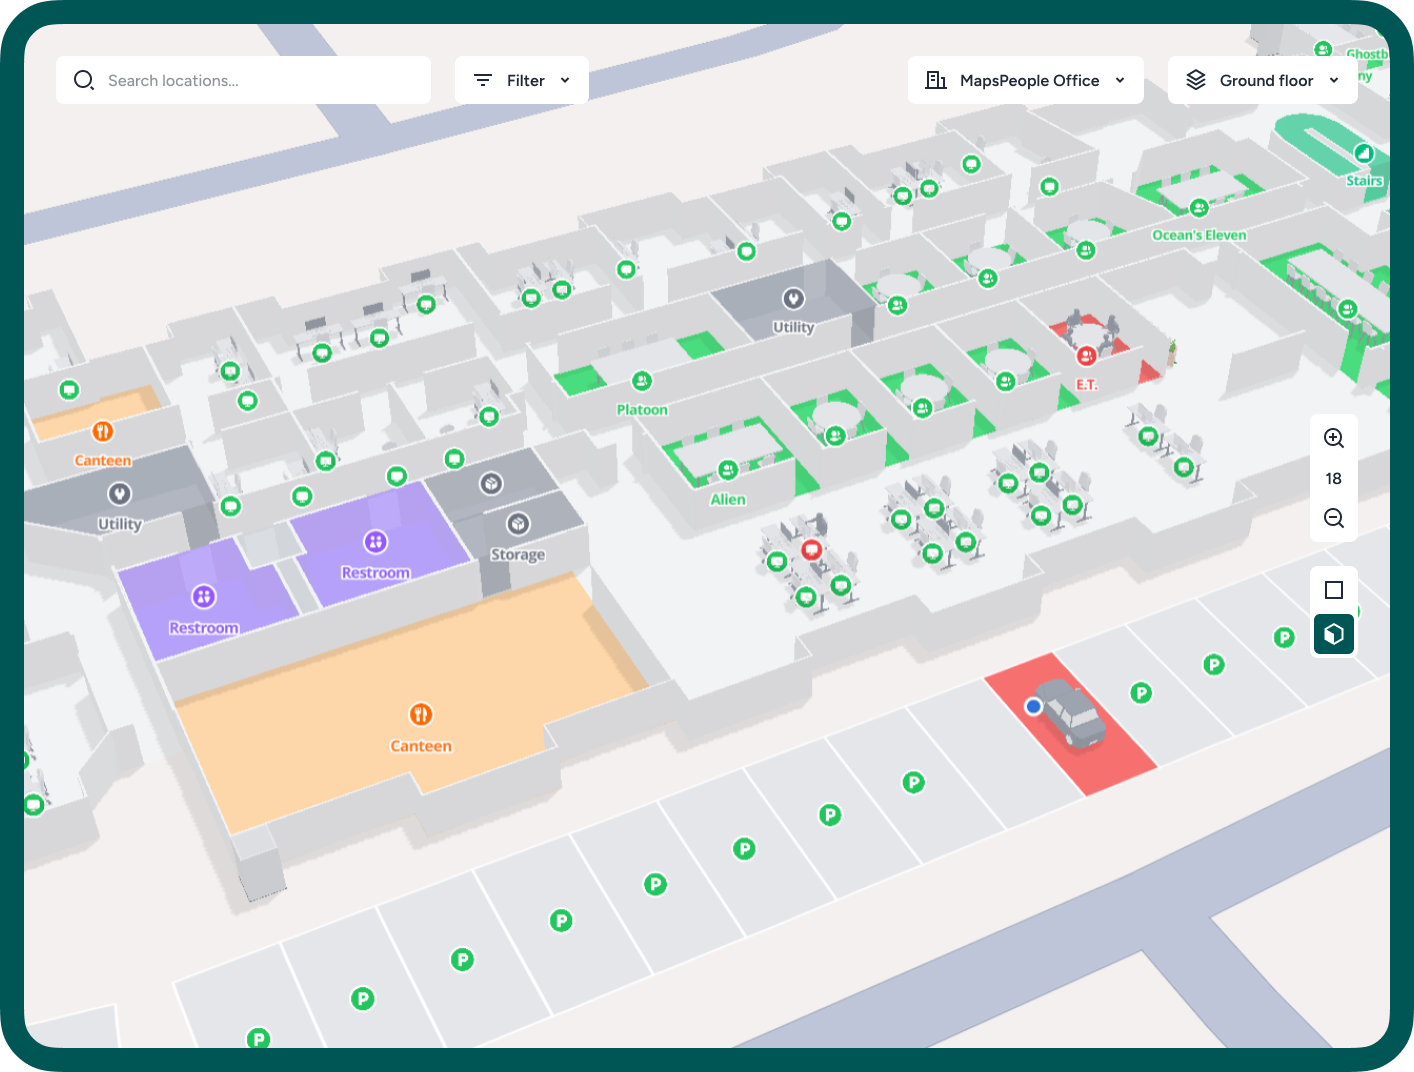Click the Search locations input field
The height and width of the screenshot is (1072, 1414).
(243, 80)
